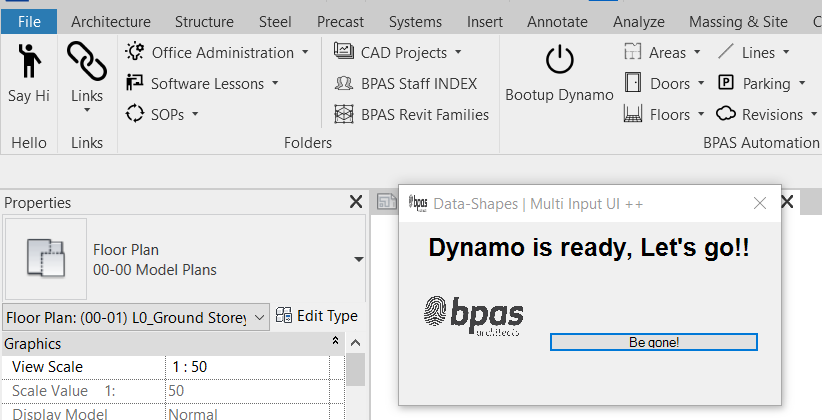Click the bpas fingerprint icon in dialog title
The image size is (822, 420).
coord(418,203)
